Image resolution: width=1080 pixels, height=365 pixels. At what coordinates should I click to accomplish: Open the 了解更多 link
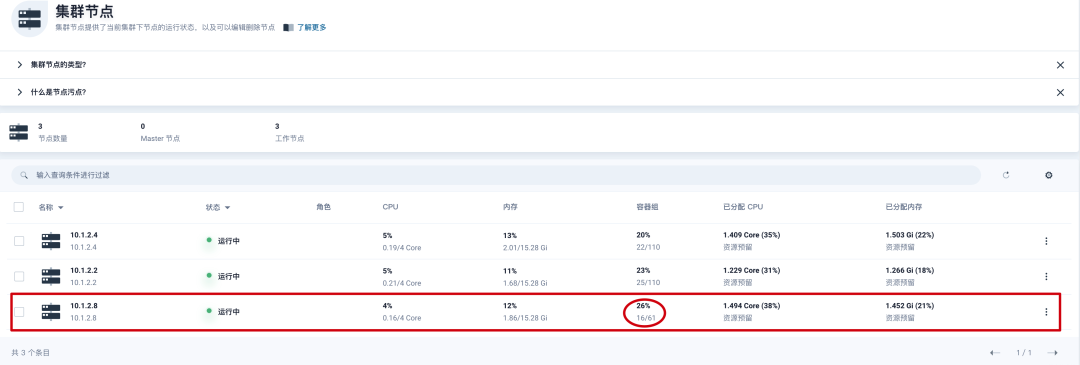point(311,28)
